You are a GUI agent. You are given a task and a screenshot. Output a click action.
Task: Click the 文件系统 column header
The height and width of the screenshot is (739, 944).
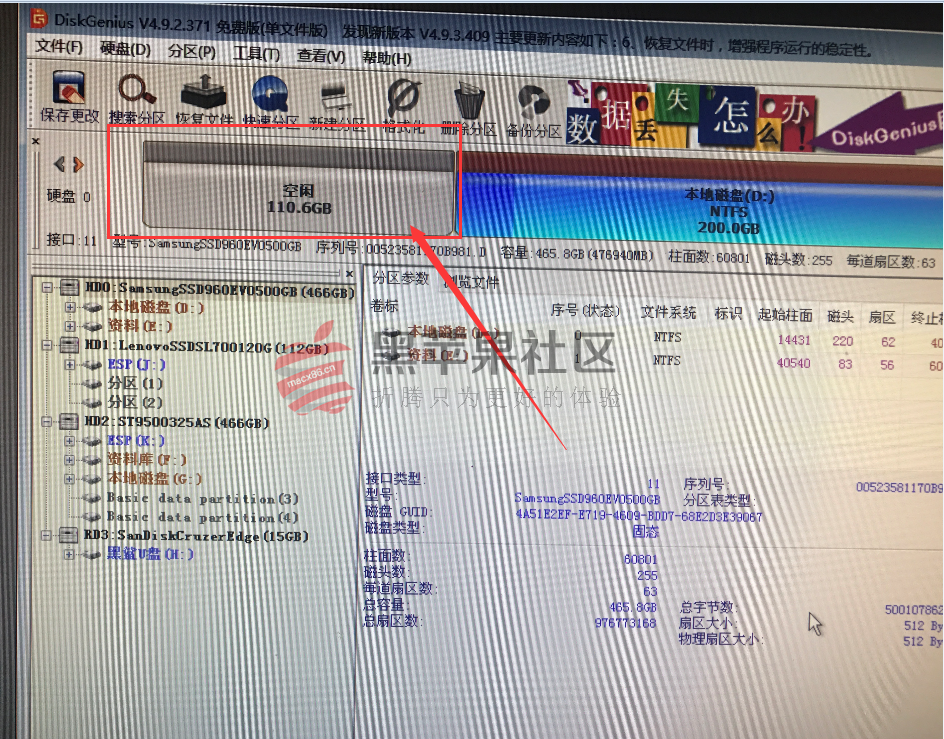[668, 312]
